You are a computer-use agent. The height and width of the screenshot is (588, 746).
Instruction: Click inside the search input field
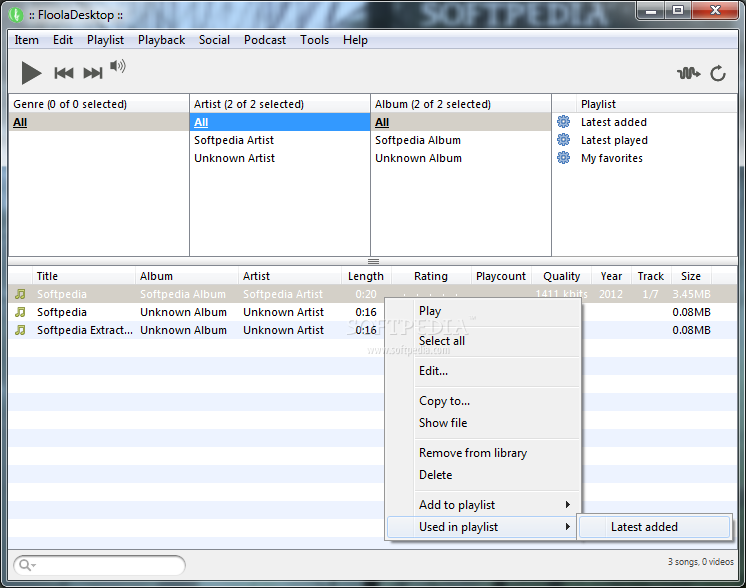point(99,565)
